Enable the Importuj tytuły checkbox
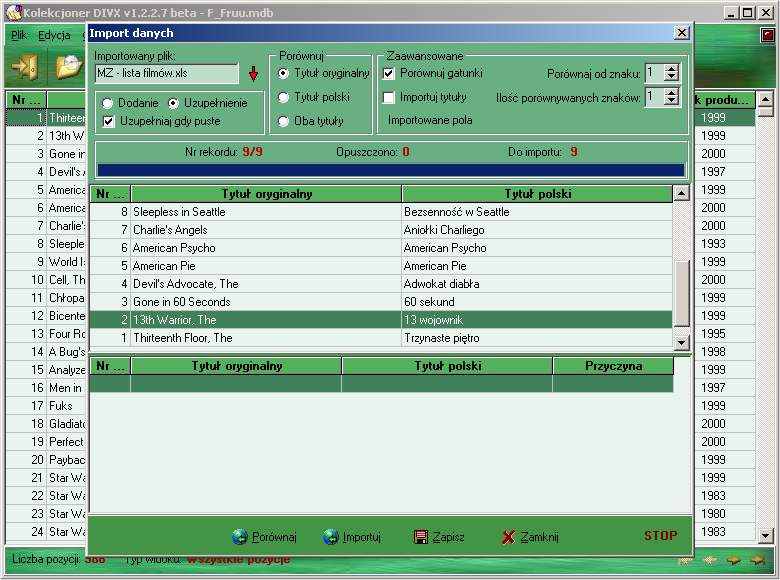Screen dimensions: 780x580 (x=390, y=97)
